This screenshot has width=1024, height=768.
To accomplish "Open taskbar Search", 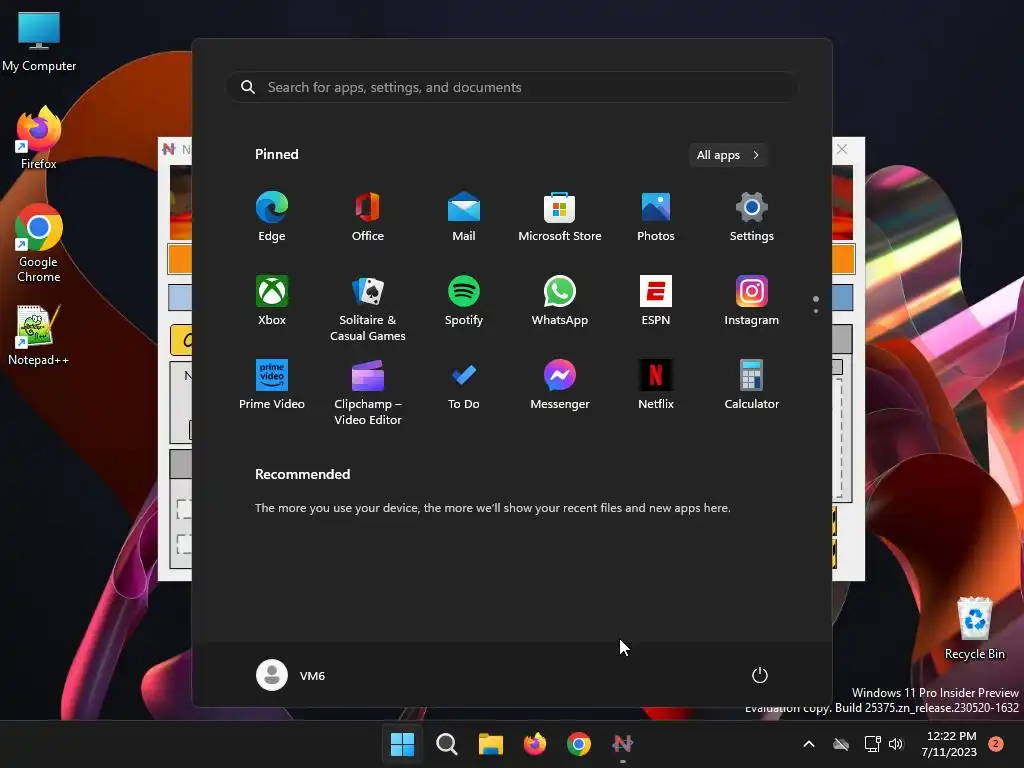I will [447, 744].
